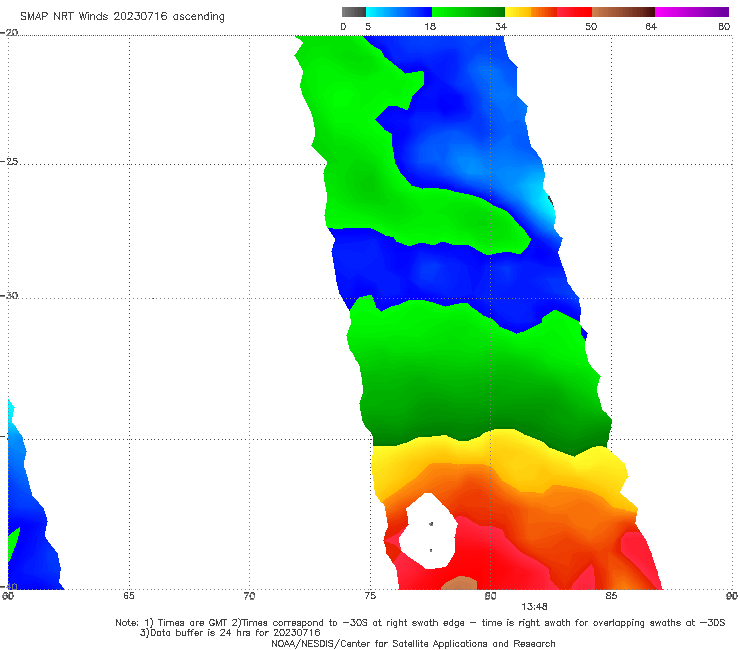
Task: Click the longitude axis label '75'
Action: (x=370, y=596)
